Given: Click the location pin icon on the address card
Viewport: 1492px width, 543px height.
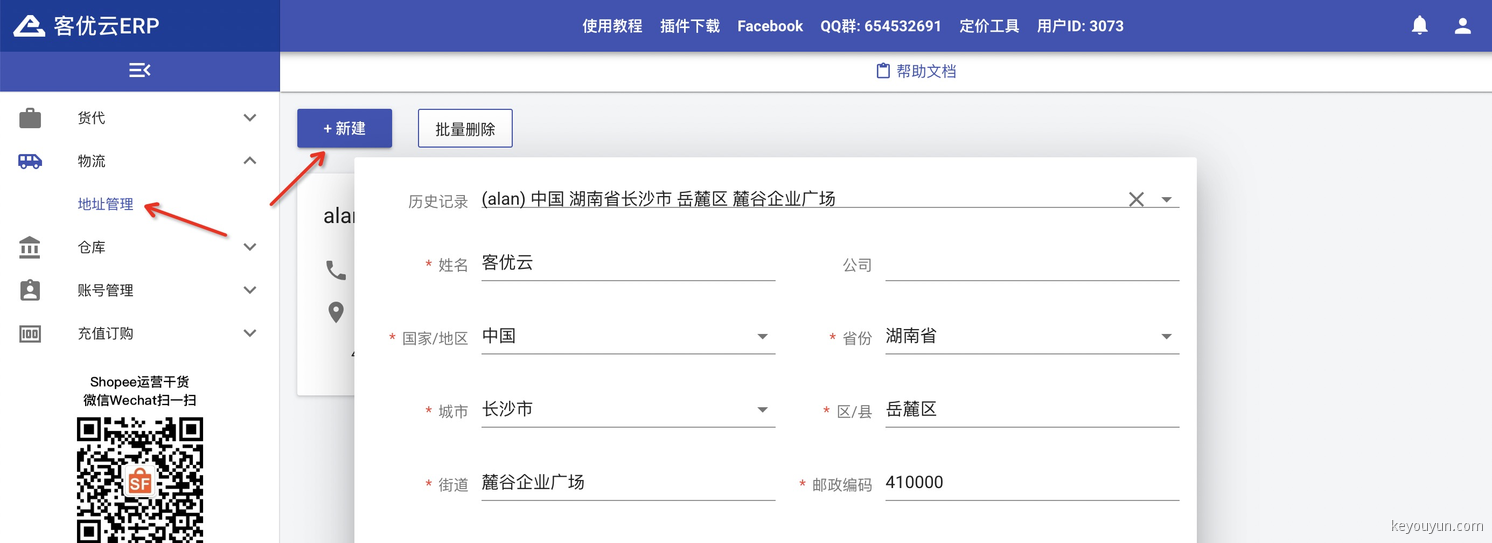Looking at the screenshot, I should tap(336, 312).
